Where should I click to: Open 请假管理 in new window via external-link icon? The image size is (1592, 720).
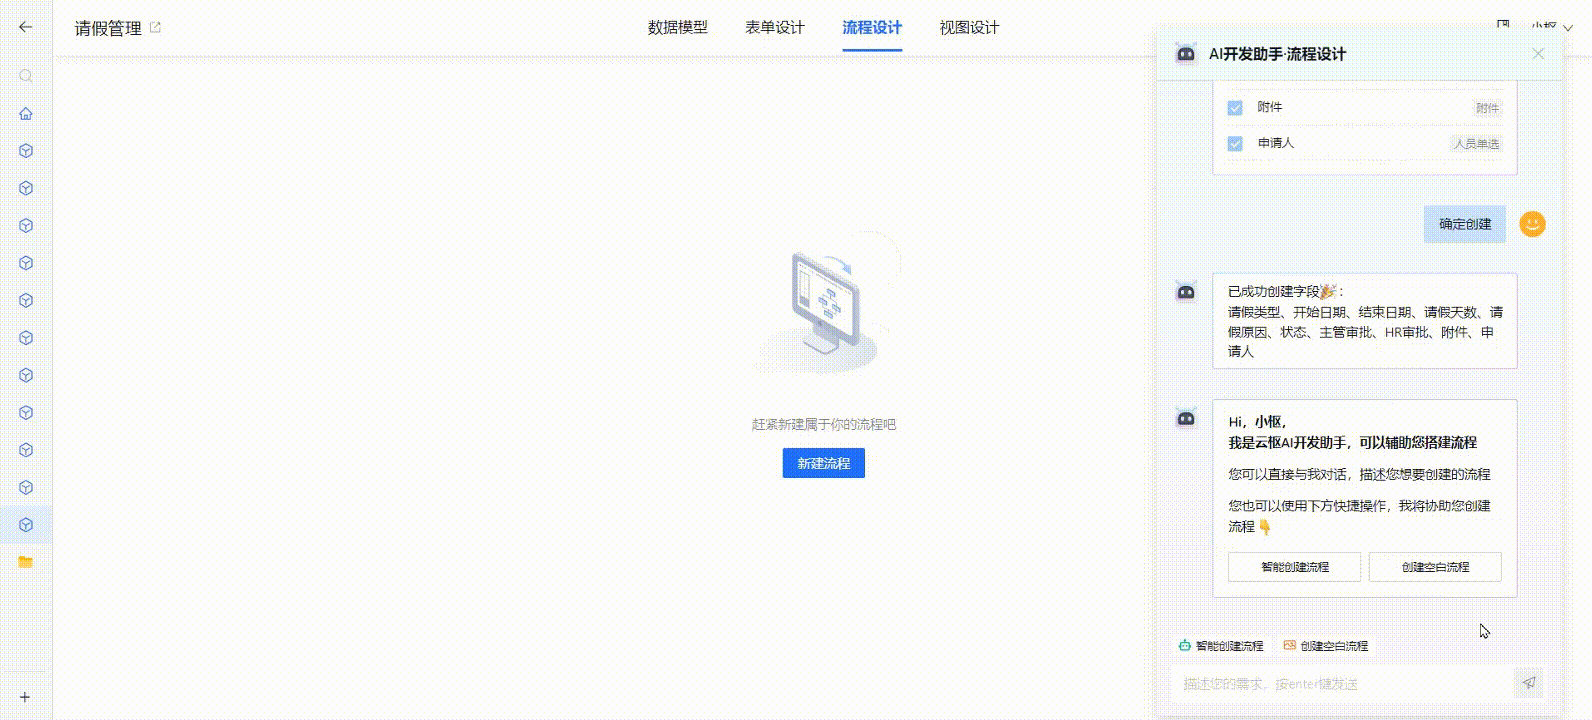click(x=155, y=28)
